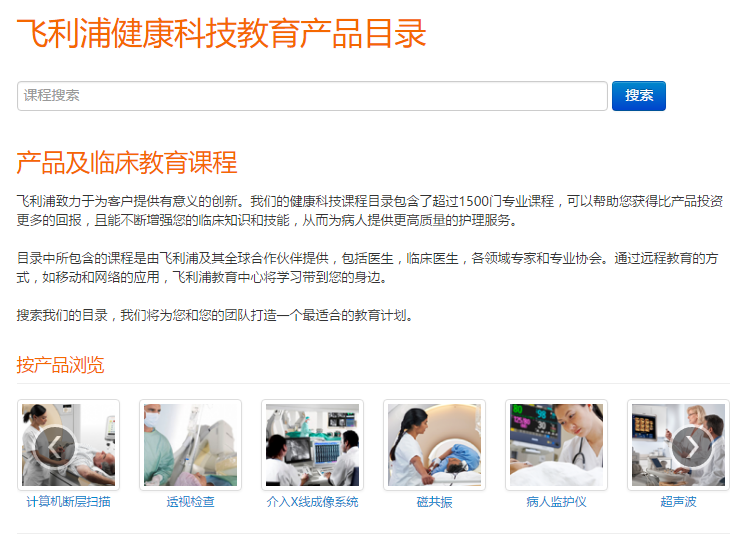Image resolution: width=748 pixels, height=546 pixels.
Task: Follow the 超声波 text link
Action: pos(678,502)
